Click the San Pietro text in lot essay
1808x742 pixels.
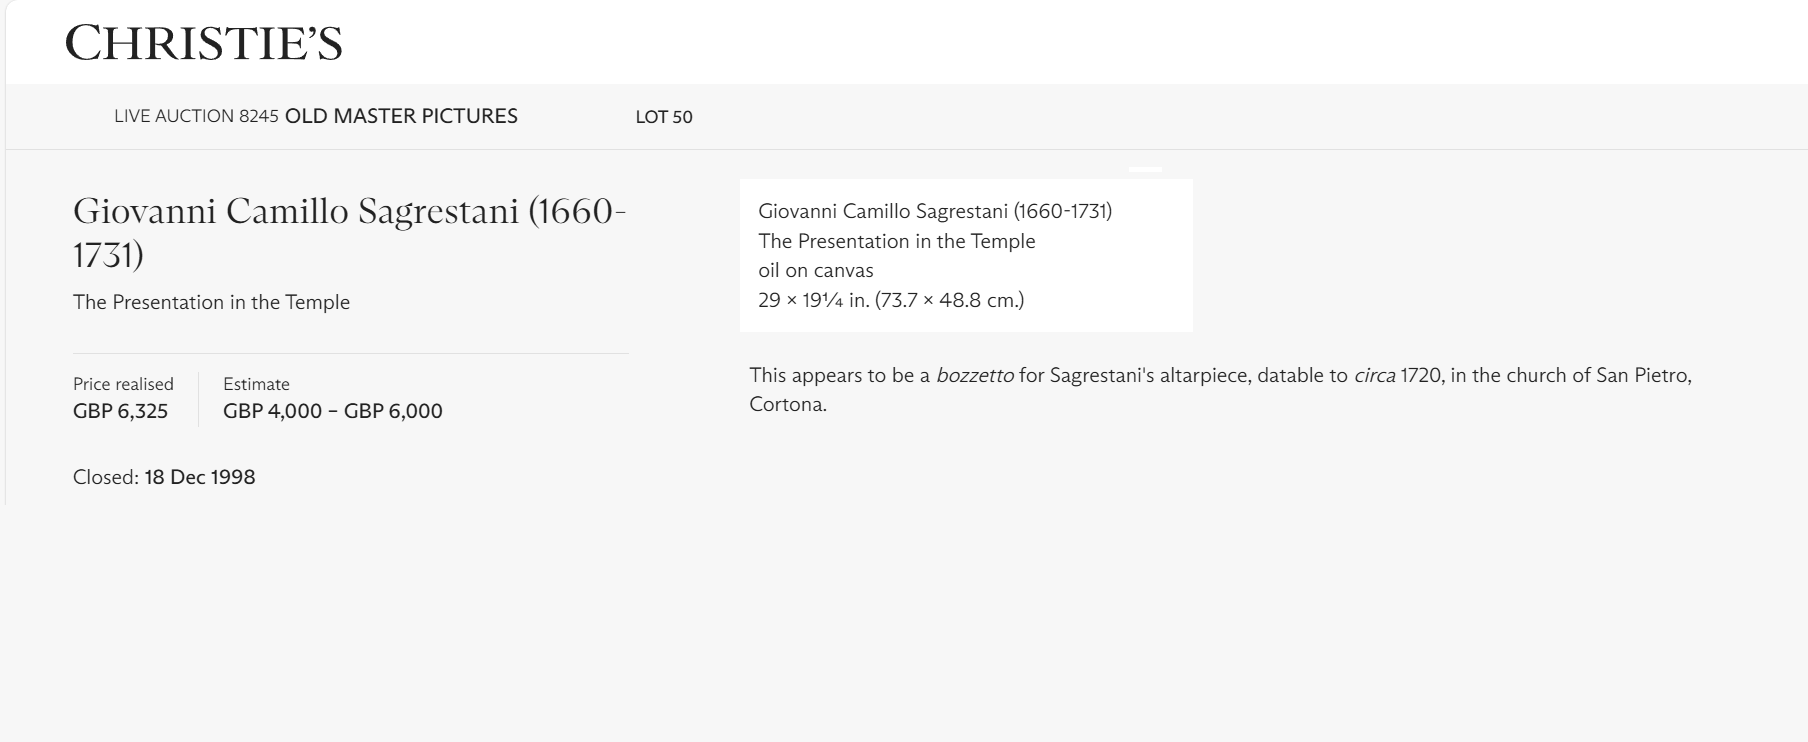click(x=1641, y=376)
